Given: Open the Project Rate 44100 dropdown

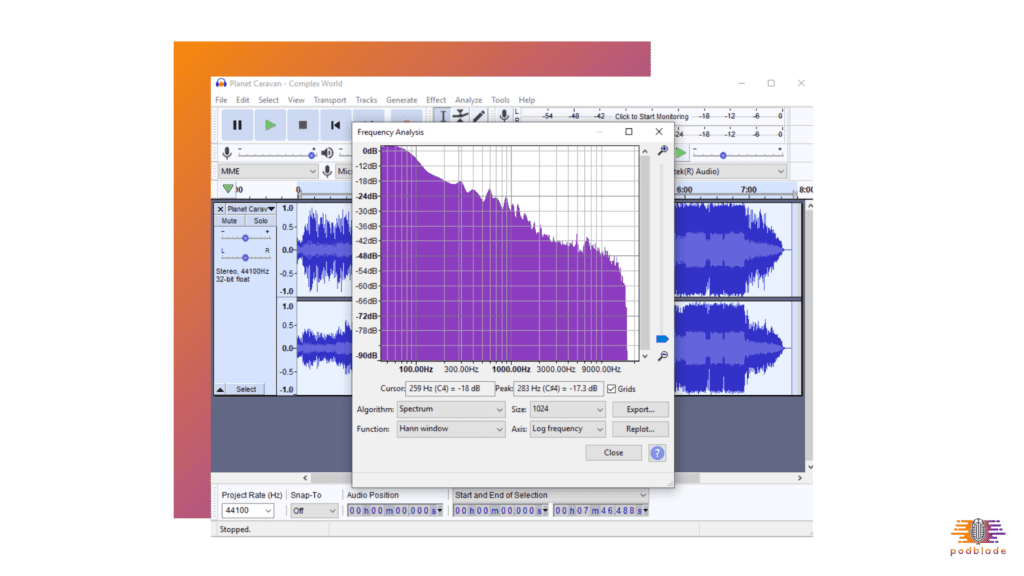Looking at the screenshot, I should [x=248, y=511].
